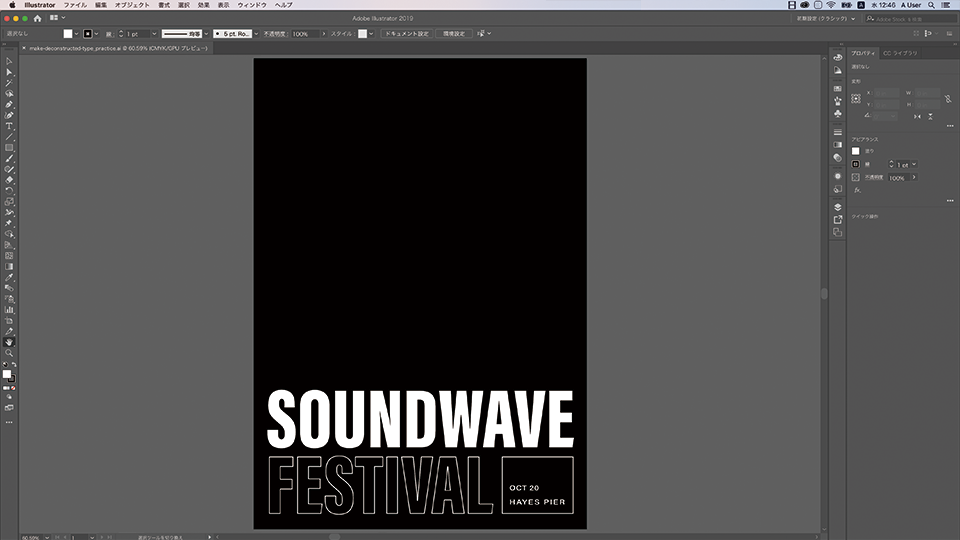Click fill color swatch in Properties panel
The height and width of the screenshot is (540, 960).
(856, 151)
